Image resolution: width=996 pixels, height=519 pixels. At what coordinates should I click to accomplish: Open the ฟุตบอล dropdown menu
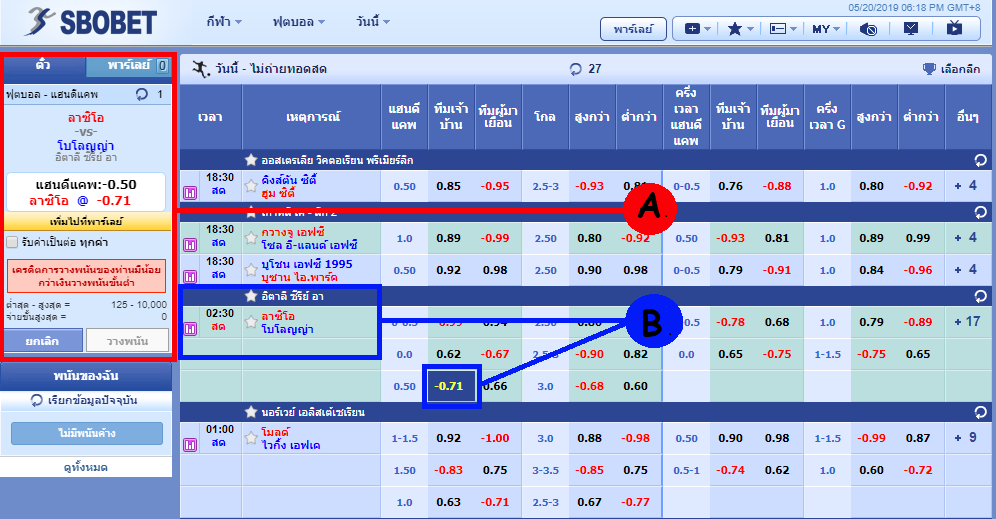pos(299,22)
